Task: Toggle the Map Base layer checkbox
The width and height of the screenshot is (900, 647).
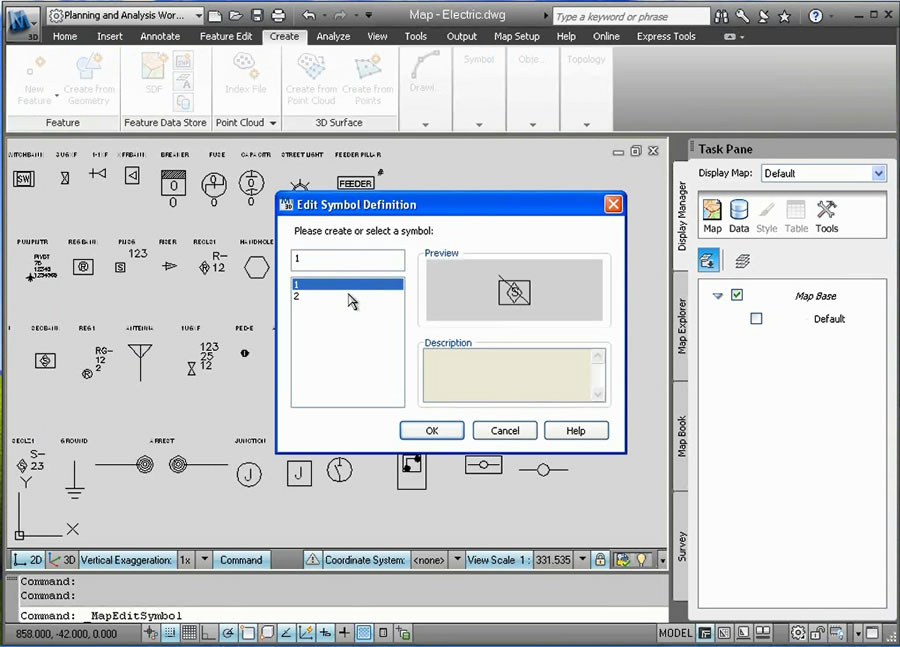Action: 737,295
